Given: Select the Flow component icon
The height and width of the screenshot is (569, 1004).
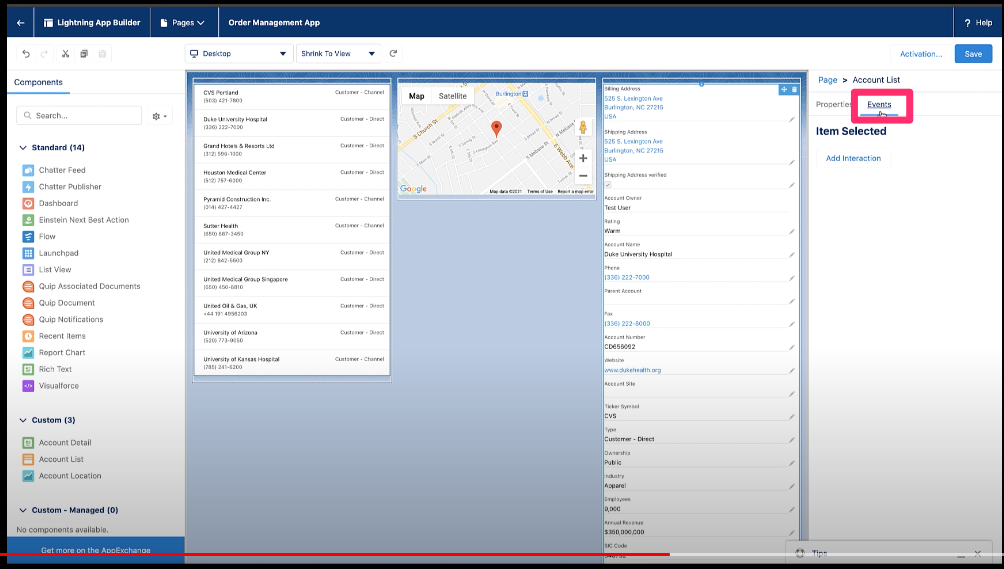Looking at the screenshot, I should coord(28,237).
